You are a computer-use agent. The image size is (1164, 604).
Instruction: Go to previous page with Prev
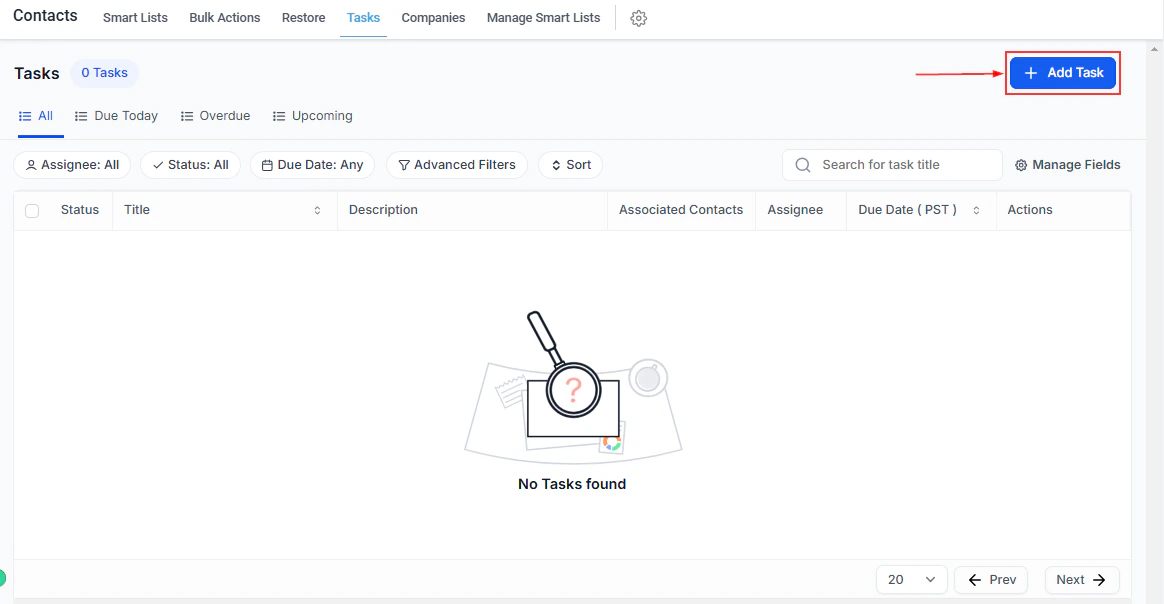[x=991, y=580]
